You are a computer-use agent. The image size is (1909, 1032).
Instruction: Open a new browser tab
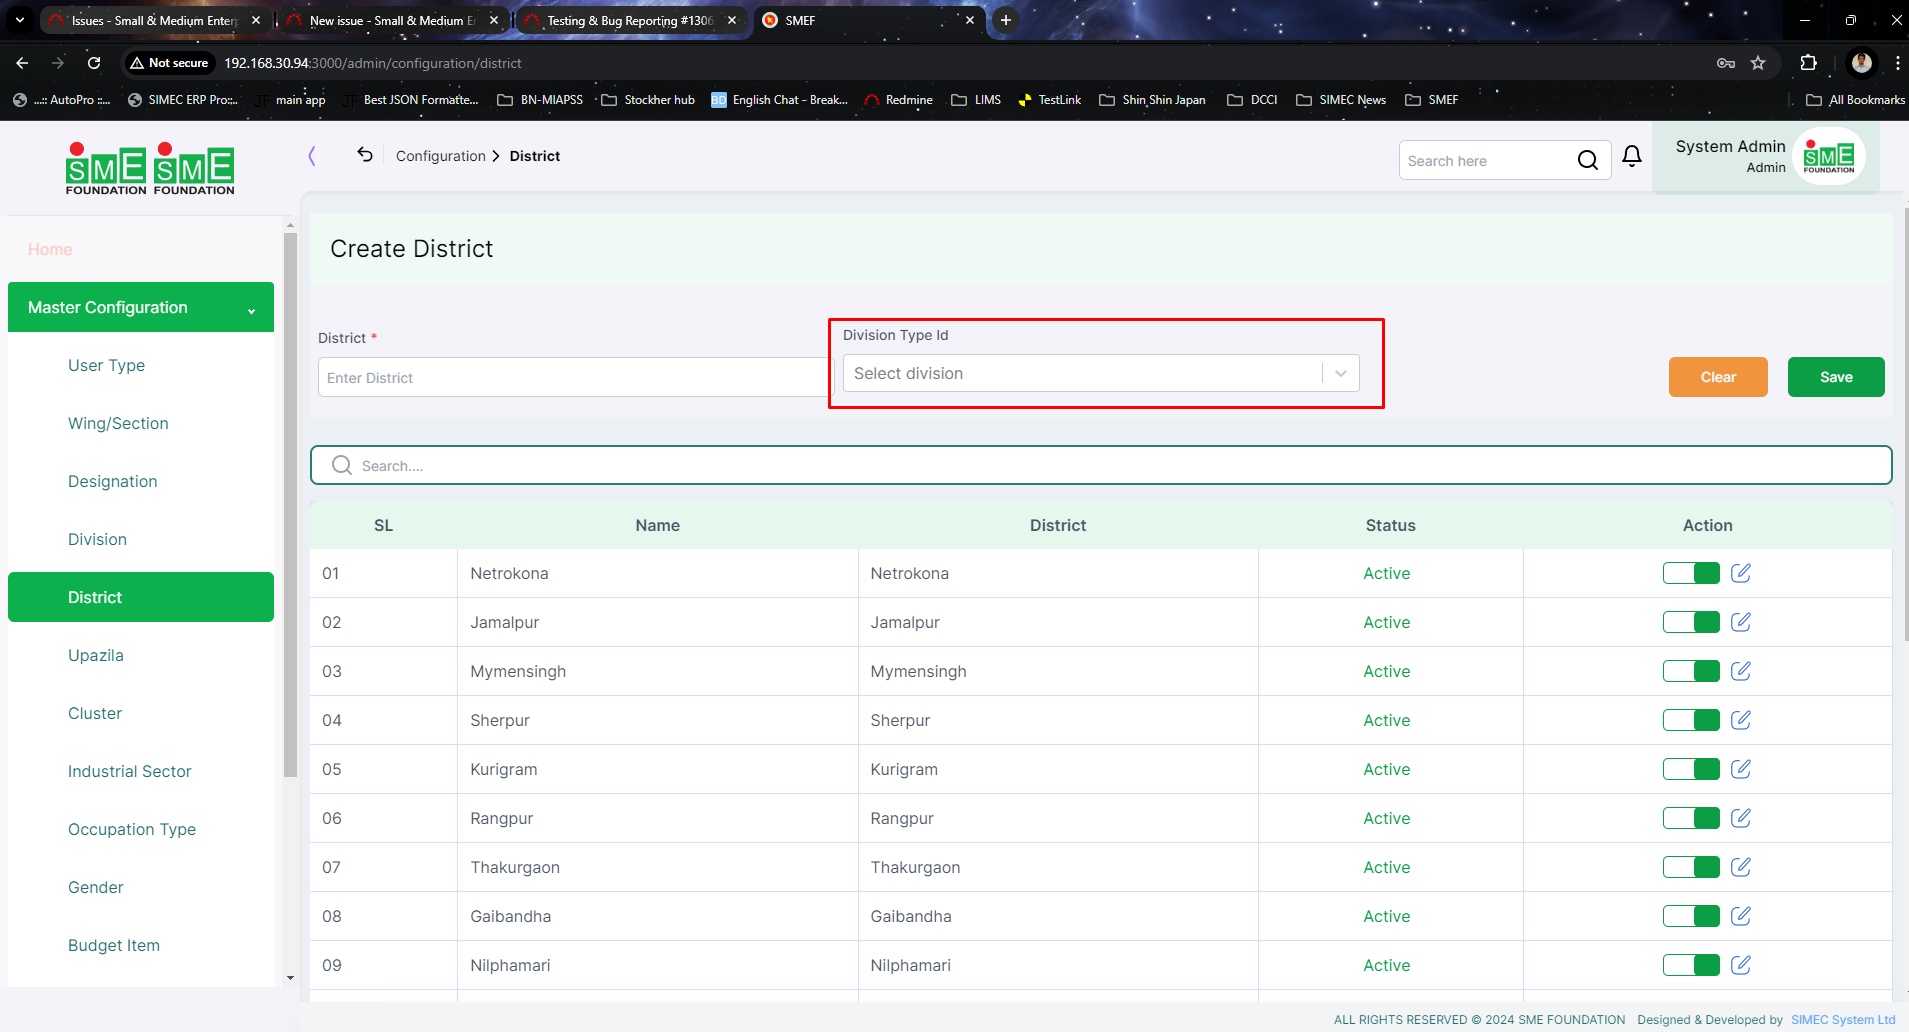click(x=1006, y=20)
